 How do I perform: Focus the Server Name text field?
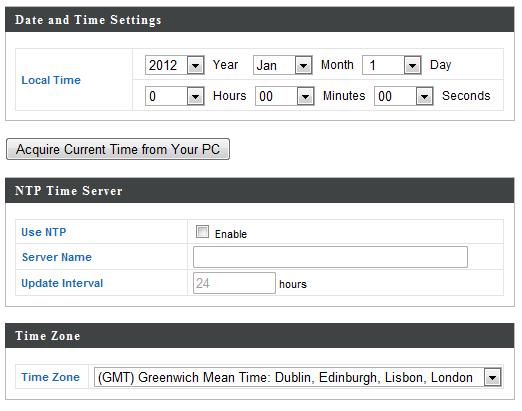click(x=330, y=257)
